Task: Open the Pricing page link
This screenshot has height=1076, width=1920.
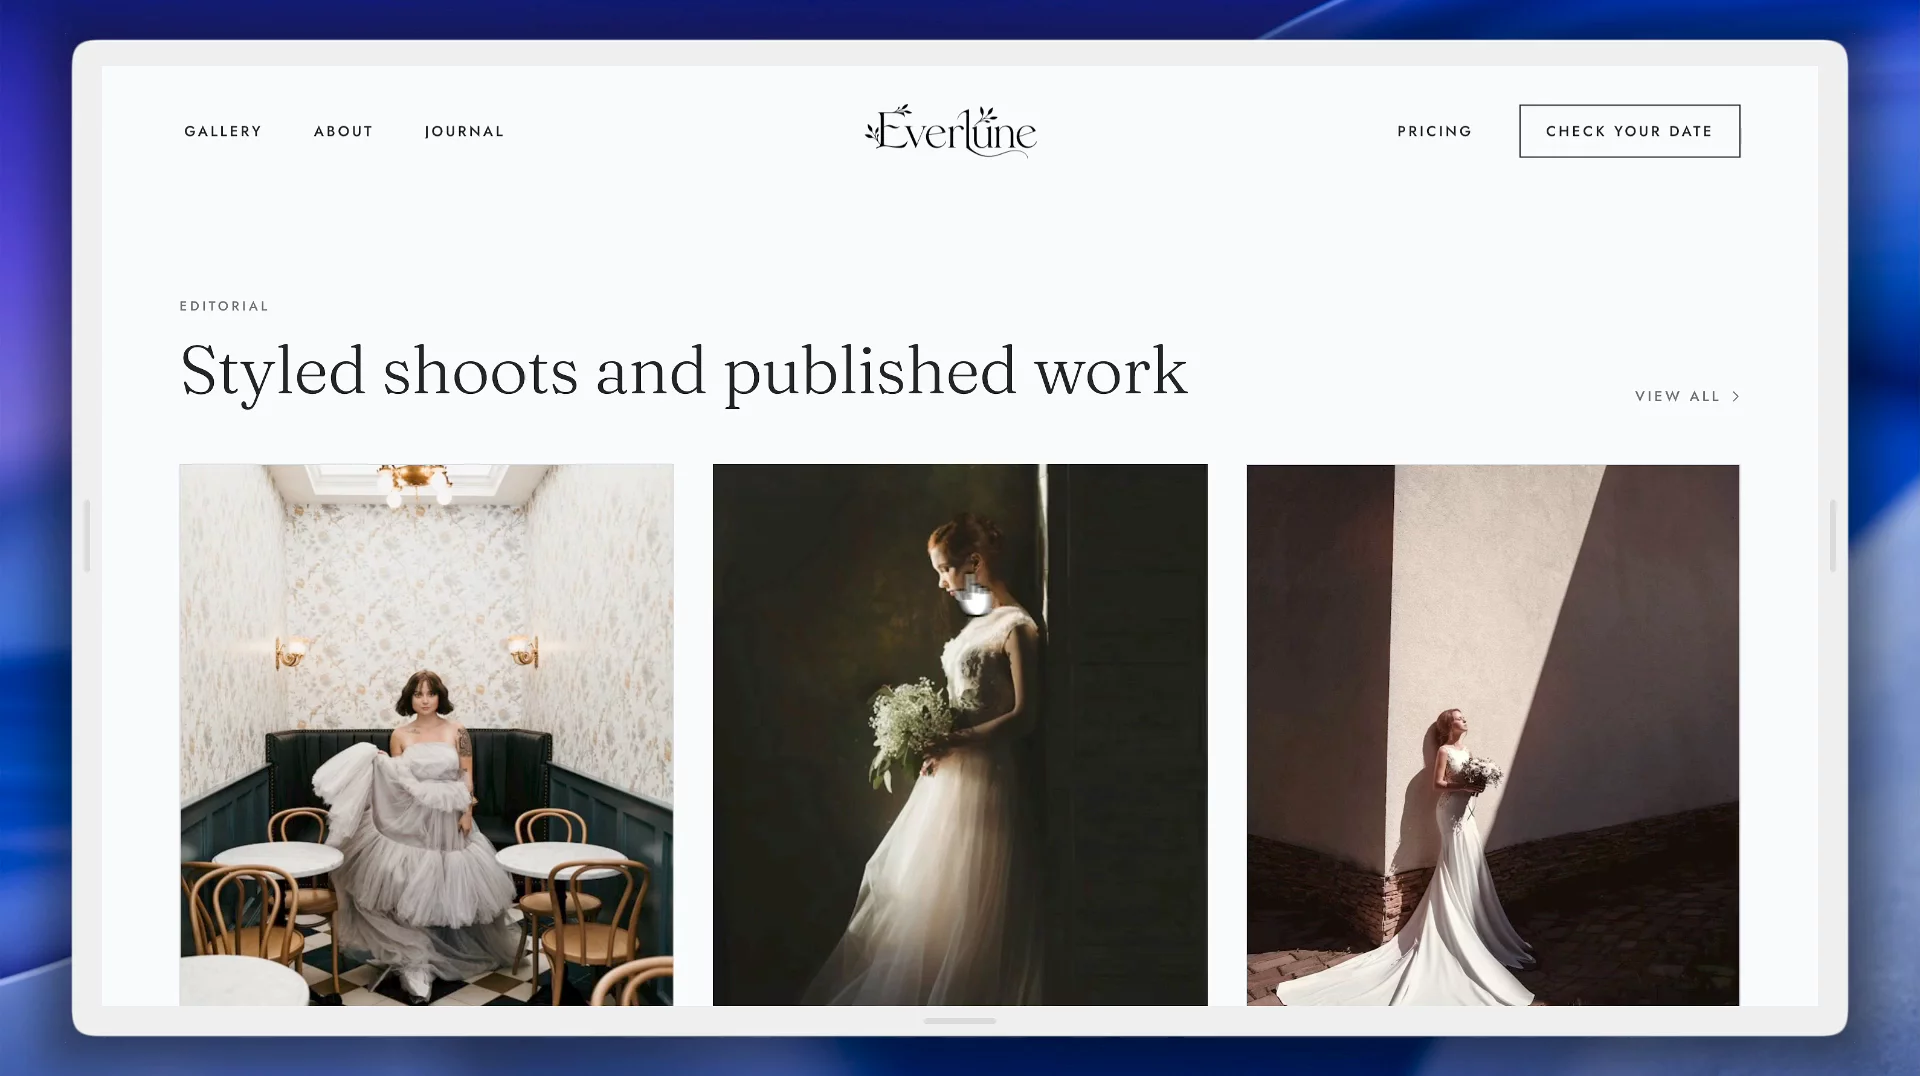Action: pos(1434,131)
